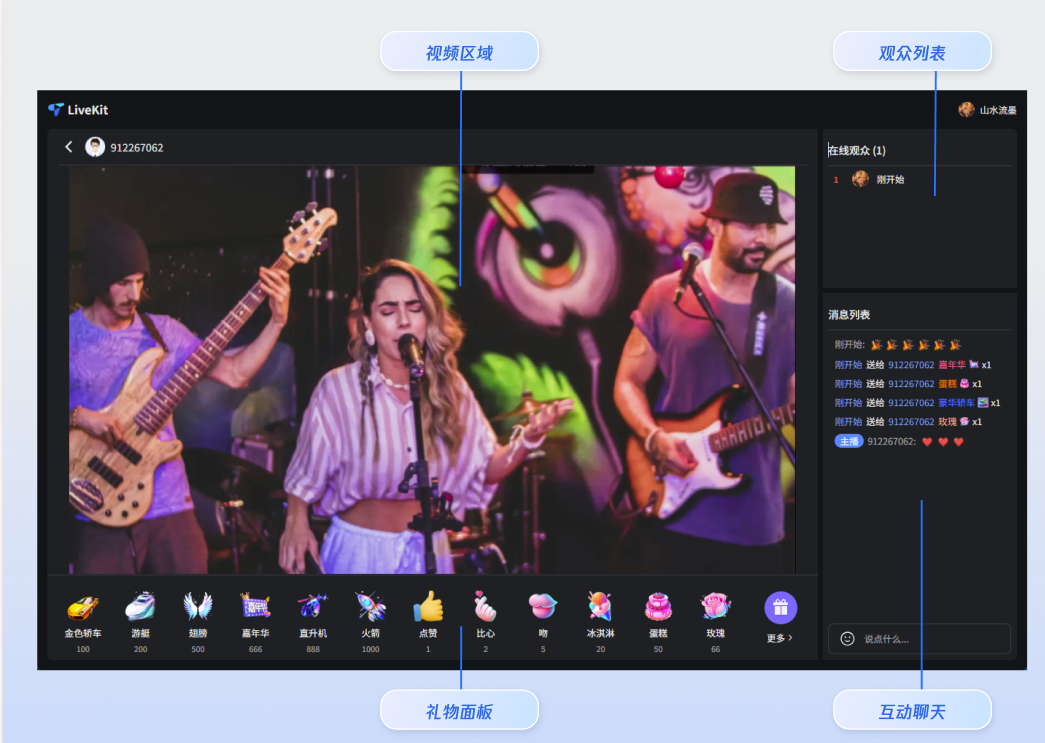
Task: Select audience member 刚开始 avatar
Action: coord(860,179)
